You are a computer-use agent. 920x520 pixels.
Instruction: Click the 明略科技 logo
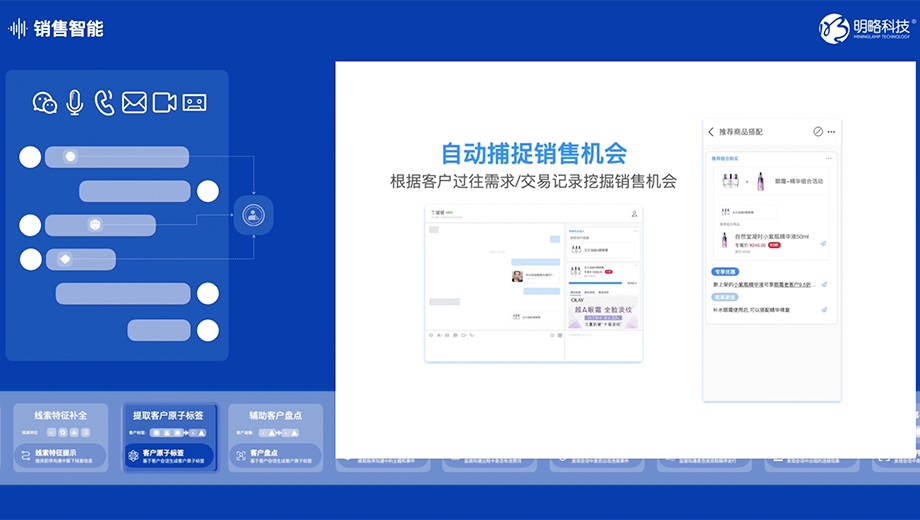866,28
